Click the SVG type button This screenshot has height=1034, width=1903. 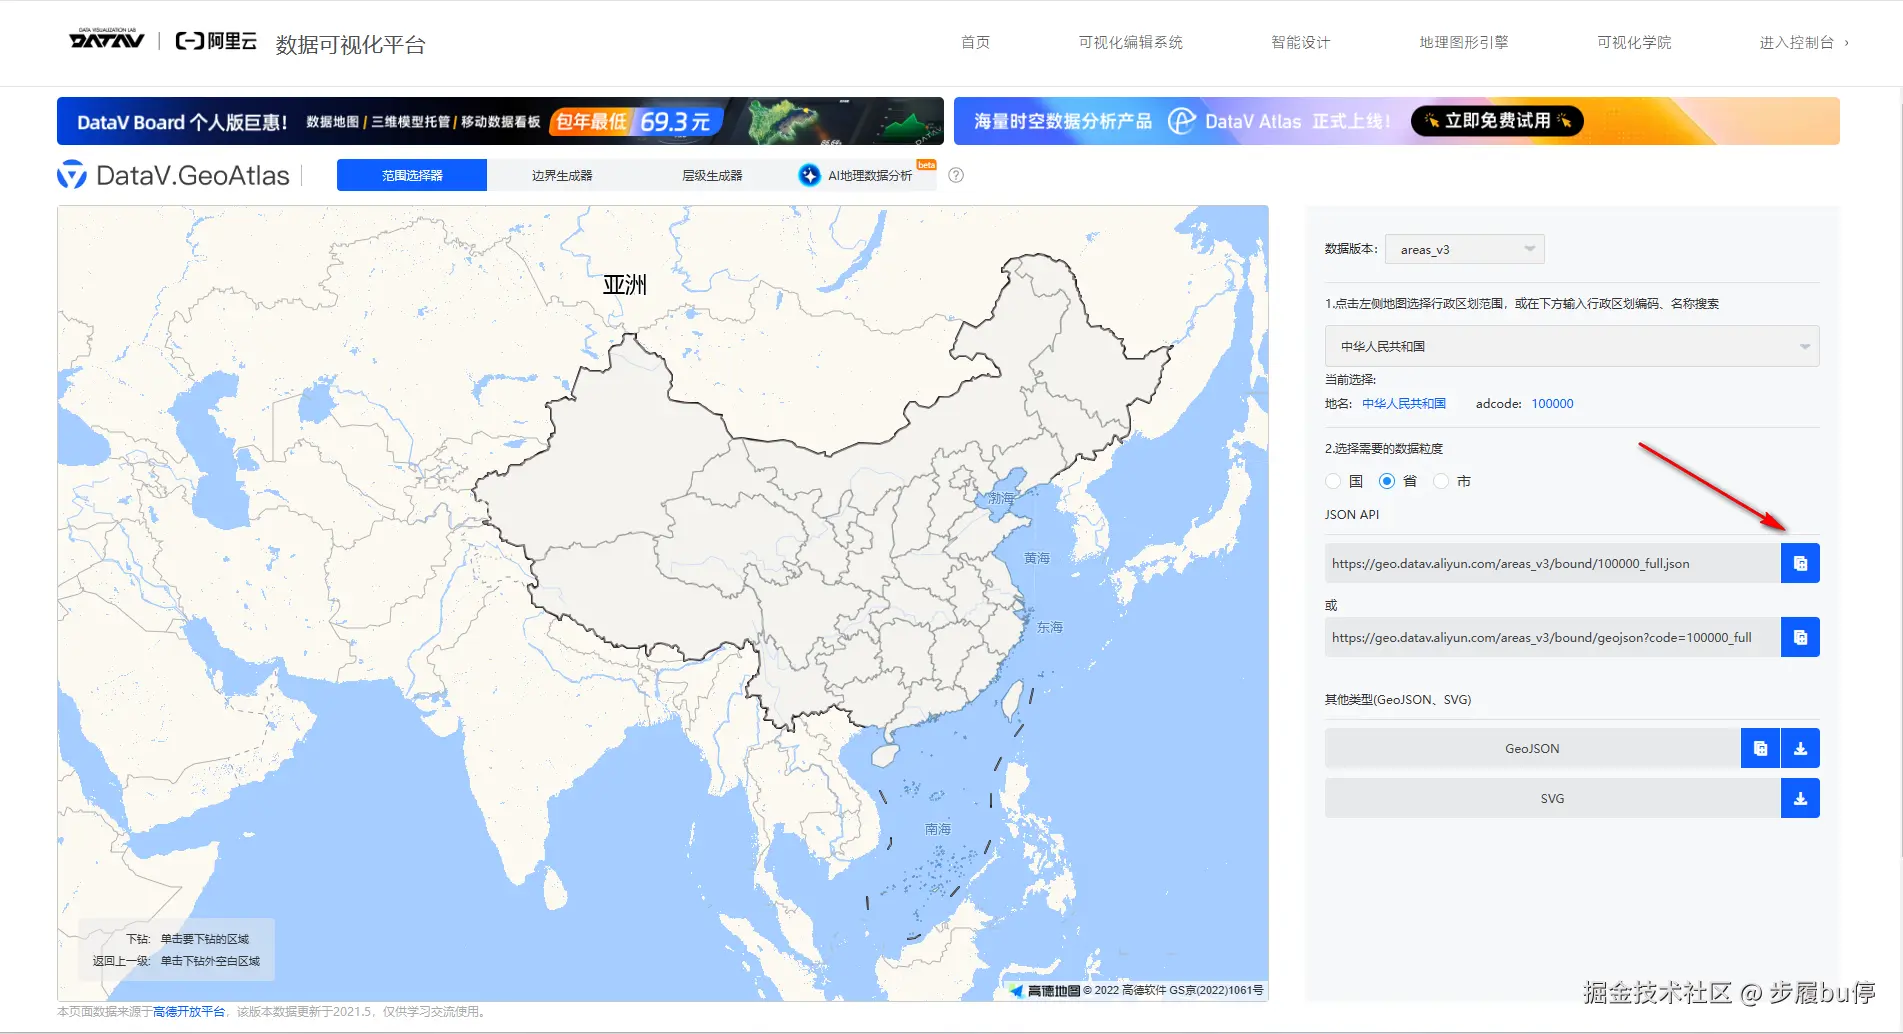(1552, 798)
